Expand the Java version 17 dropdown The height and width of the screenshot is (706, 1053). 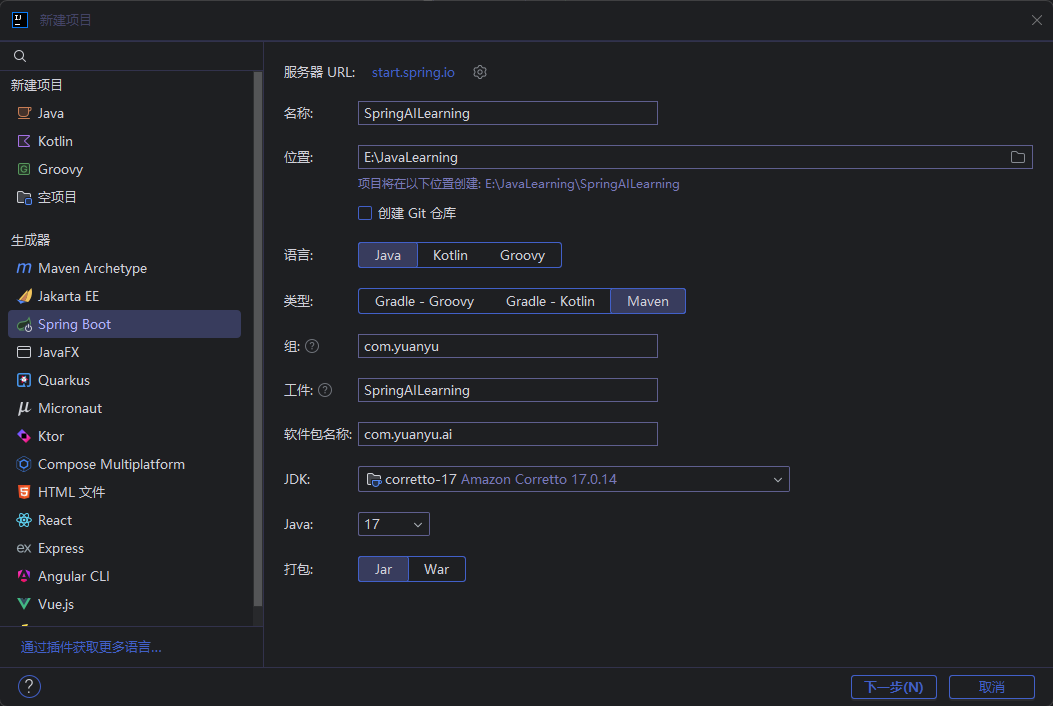[x=393, y=524]
